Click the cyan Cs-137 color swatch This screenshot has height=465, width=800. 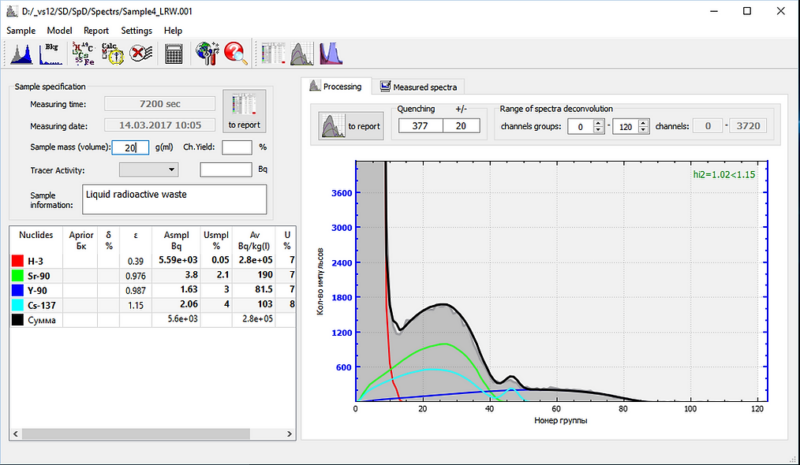click(x=17, y=303)
